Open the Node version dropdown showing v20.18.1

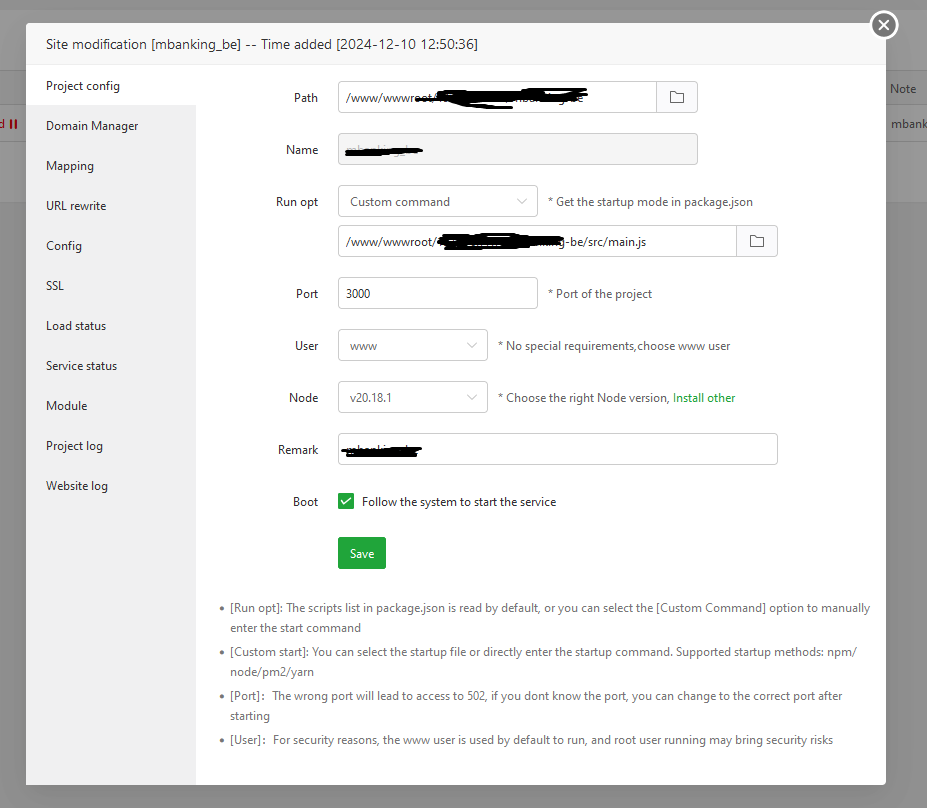click(412, 397)
